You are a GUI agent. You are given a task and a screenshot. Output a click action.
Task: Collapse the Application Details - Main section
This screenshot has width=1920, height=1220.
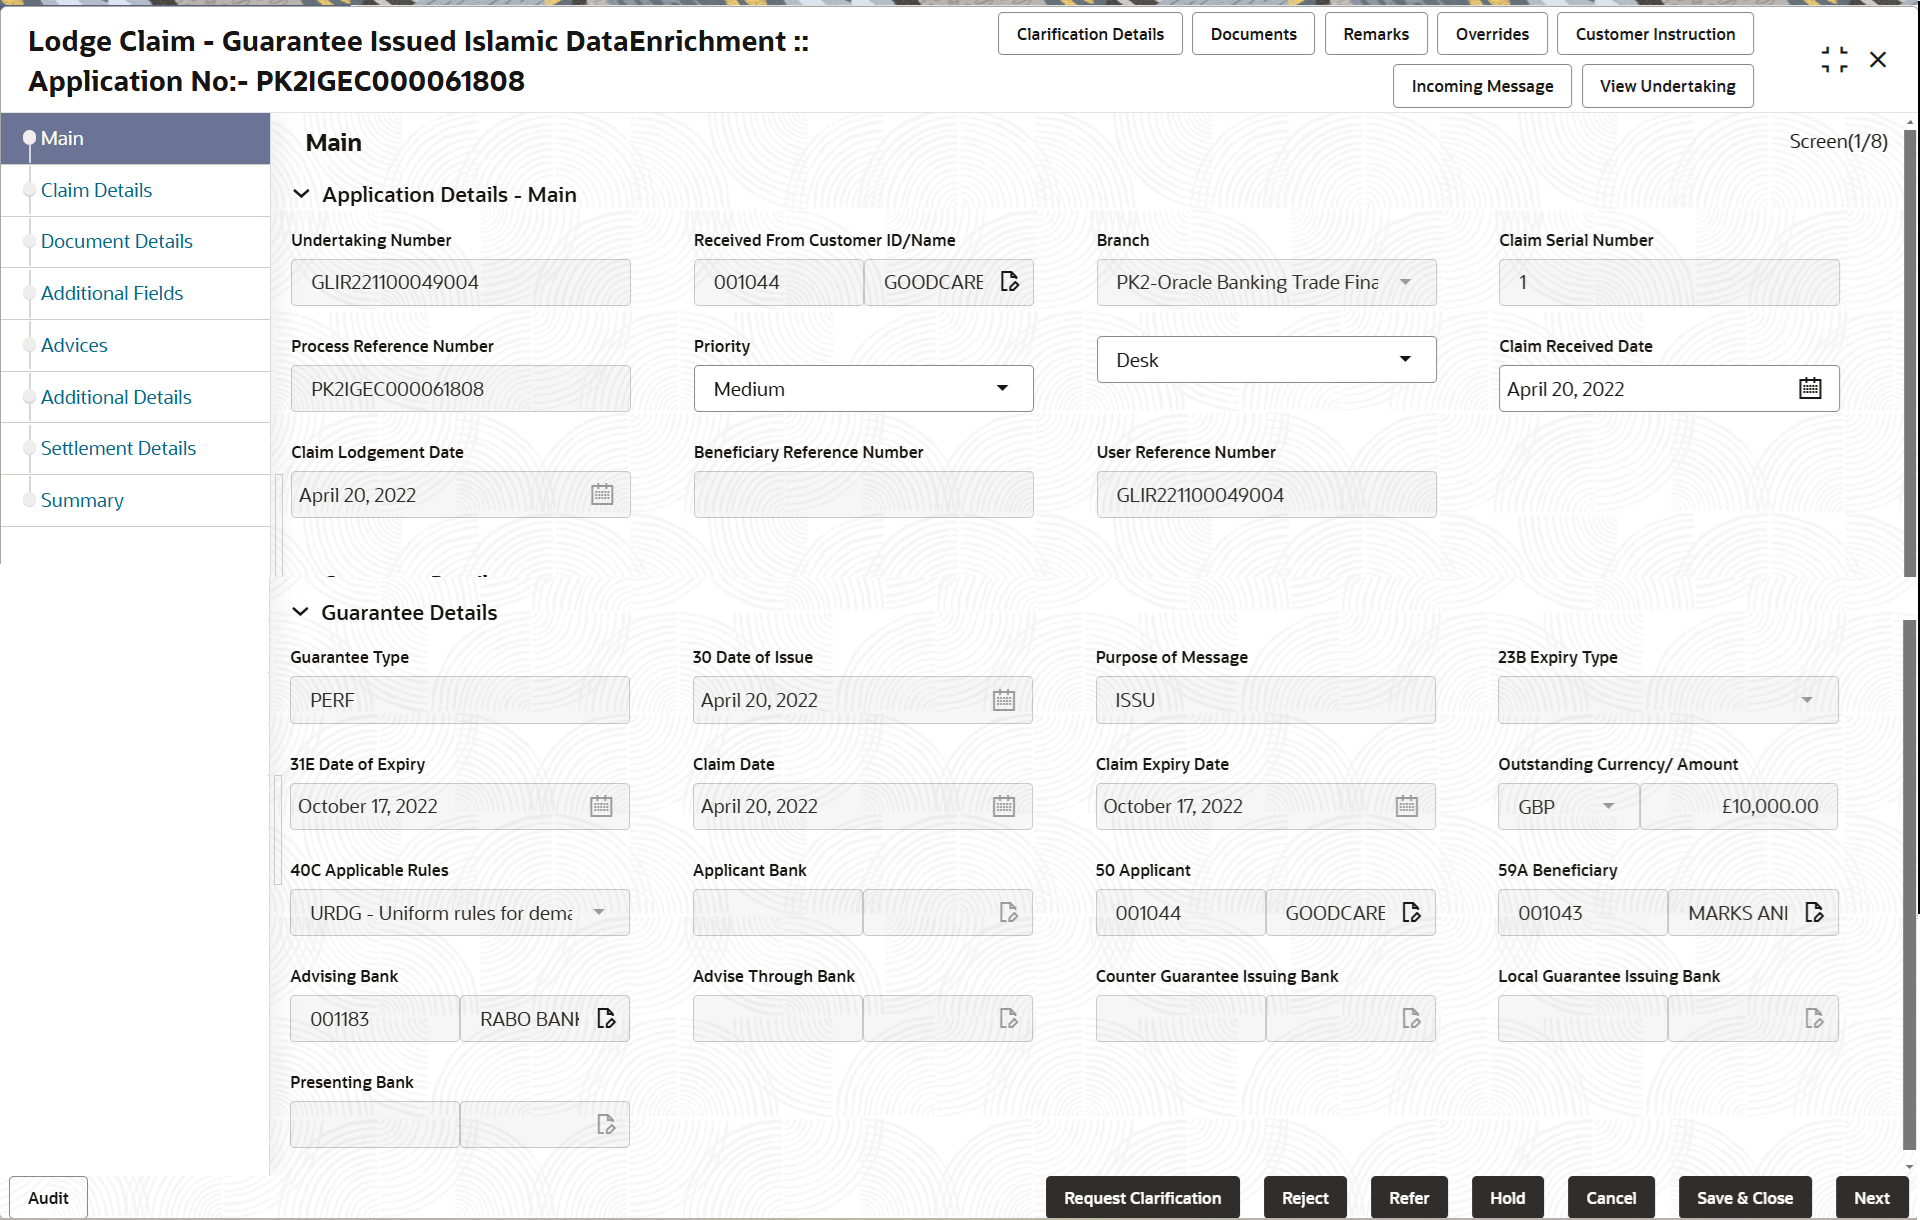click(301, 195)
